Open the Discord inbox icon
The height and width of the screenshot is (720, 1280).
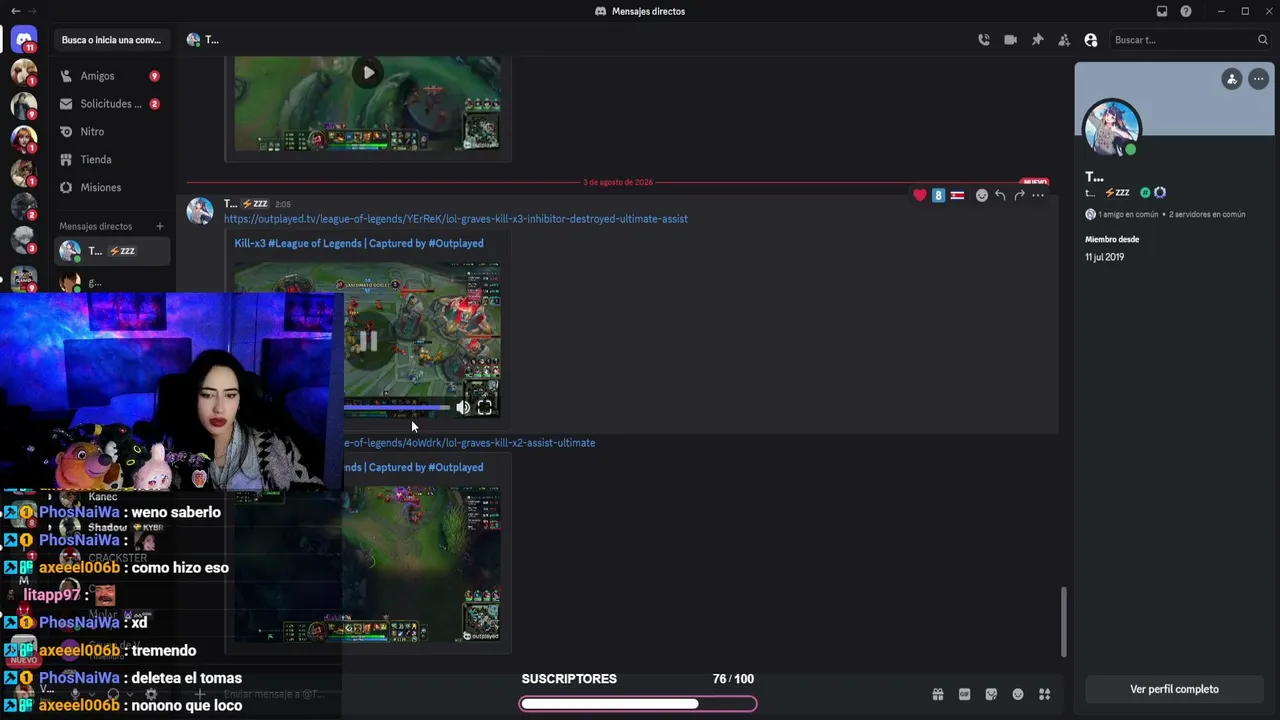1161,11
